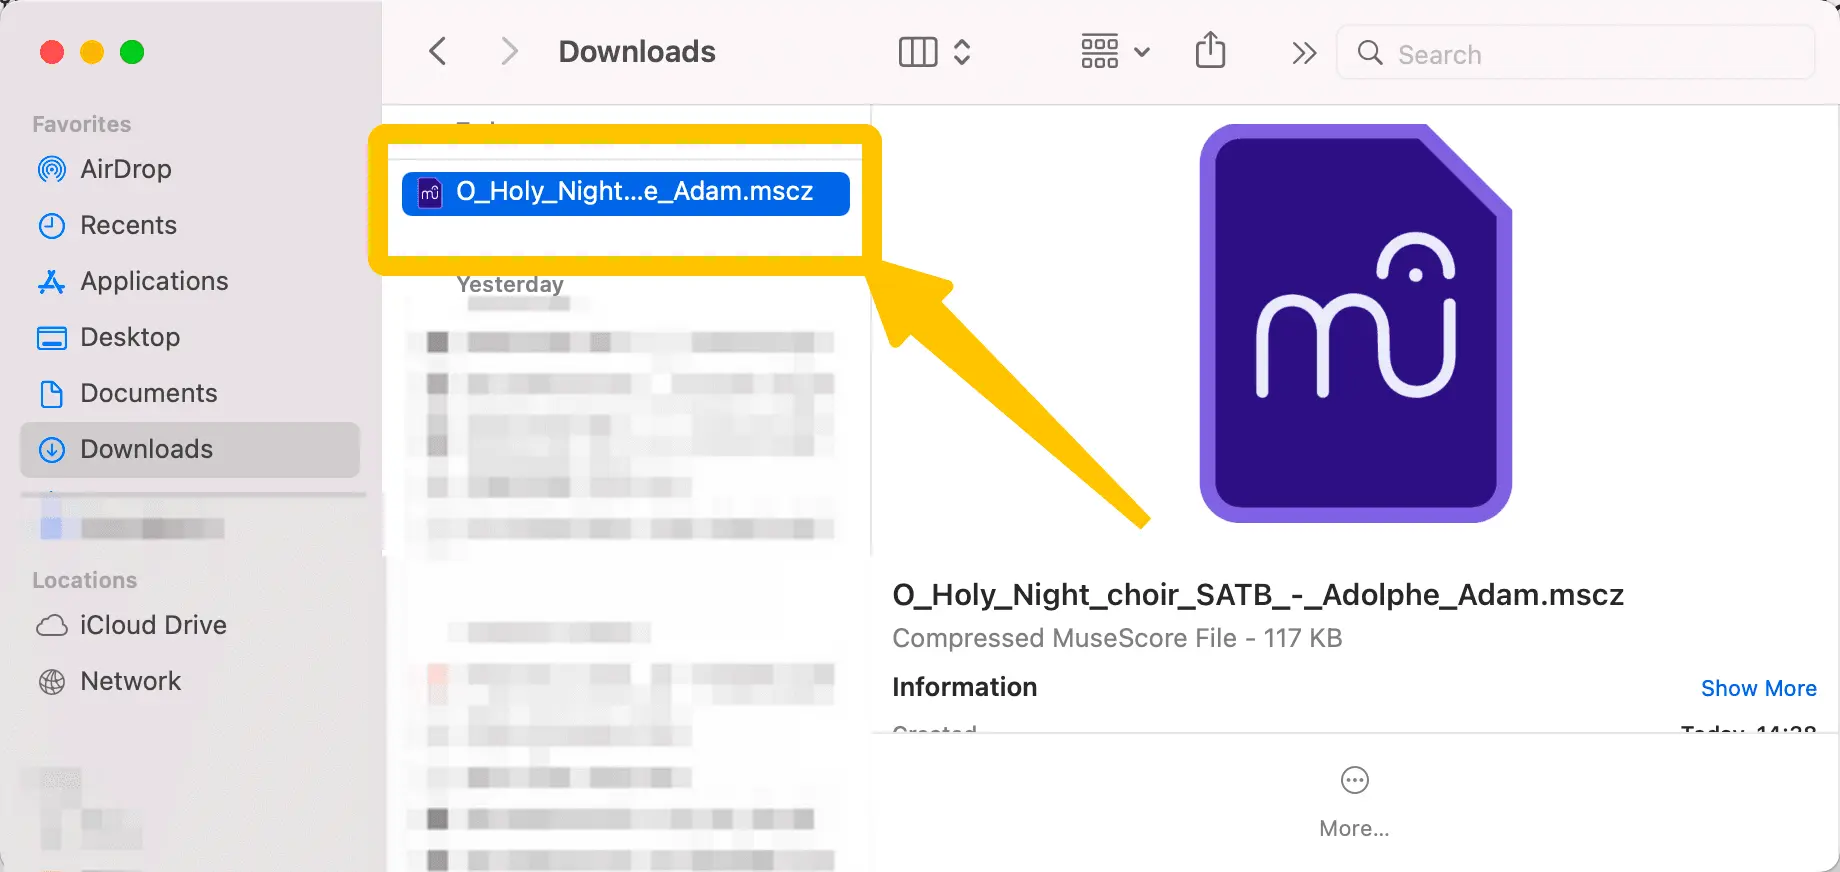The height and width of the screenshot is (872, 1840).
Task: Open Network location
Action: click(190, 681)
